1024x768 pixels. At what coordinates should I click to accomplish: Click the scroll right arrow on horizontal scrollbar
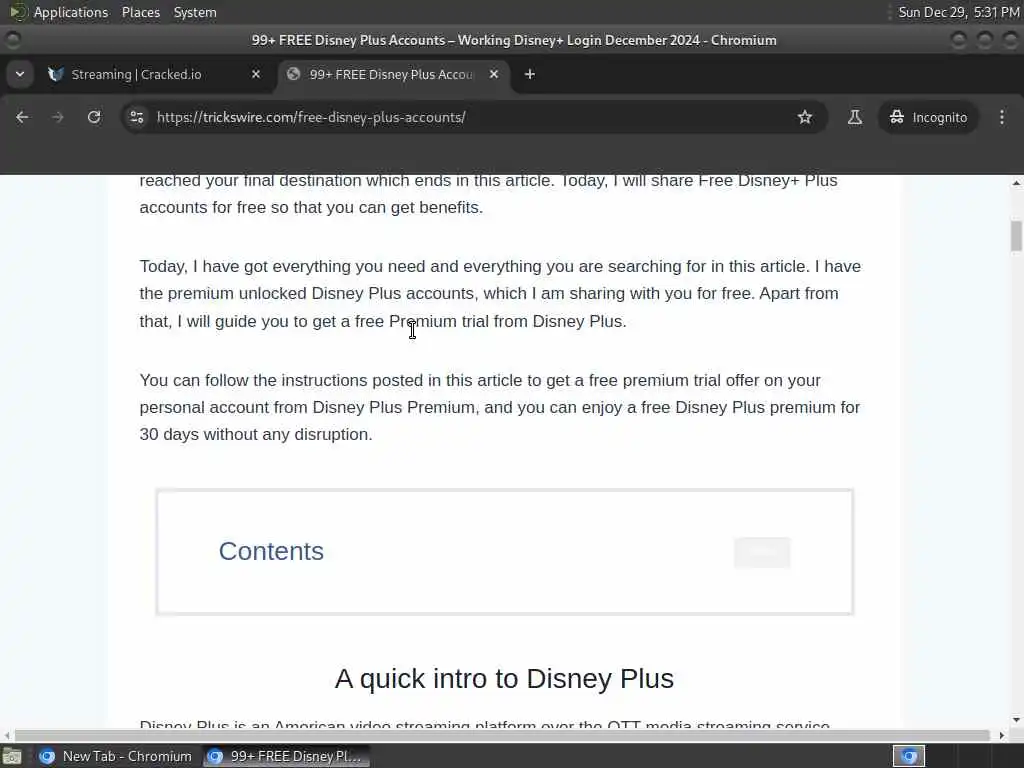(1002, 735)
